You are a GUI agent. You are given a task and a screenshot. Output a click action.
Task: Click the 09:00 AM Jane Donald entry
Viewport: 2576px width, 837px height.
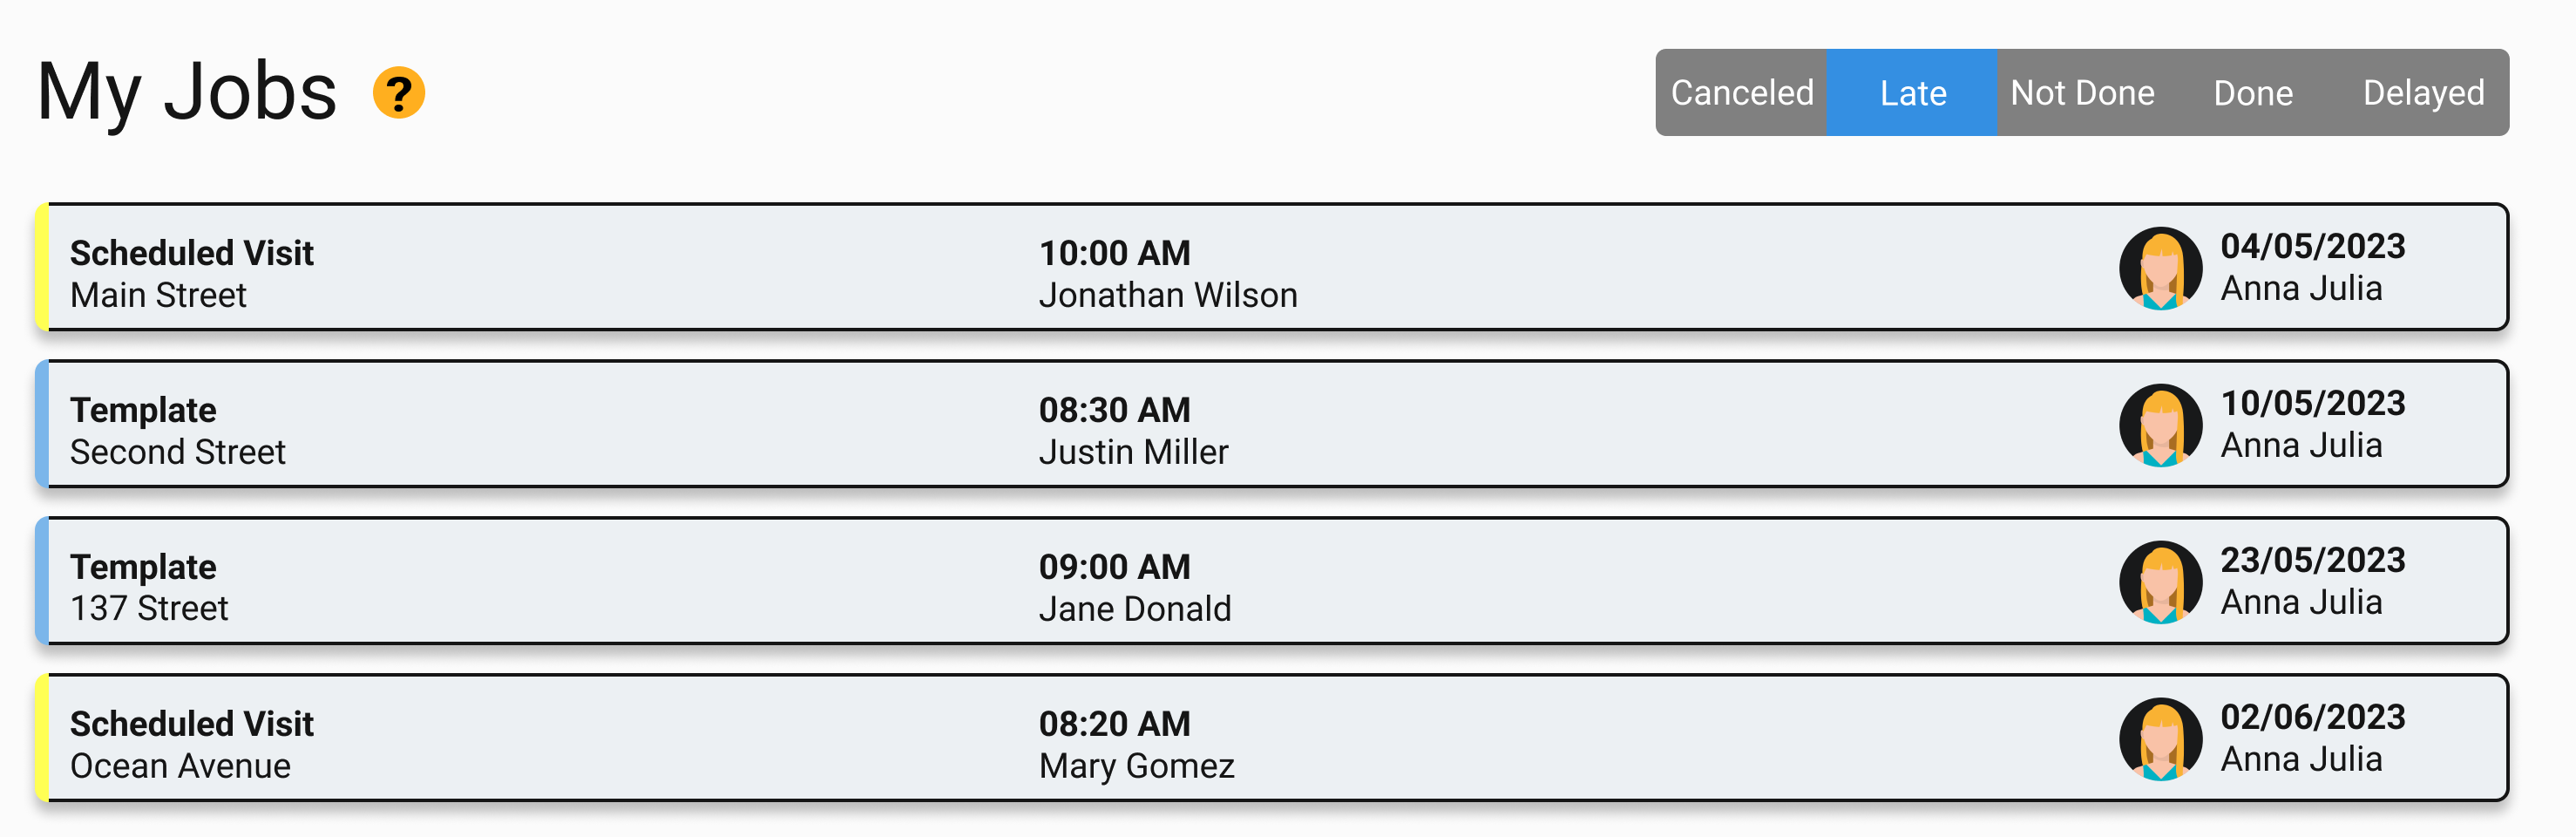(1135, 588)
